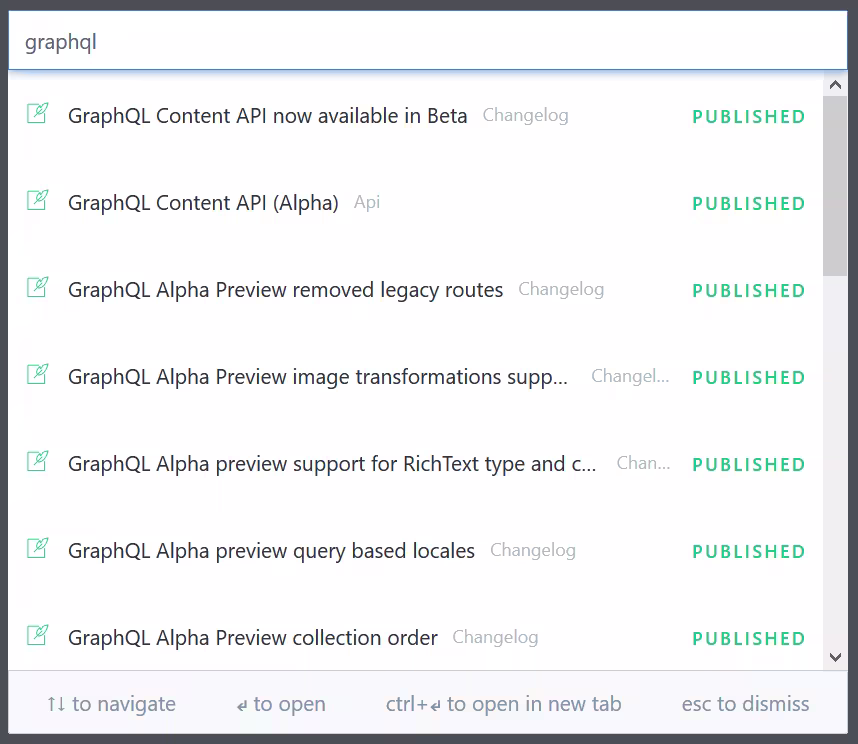Click 'ctrl+↵ to open in new tab' hint
This screenshot has width=858, height=744.
(x=503, y=704)
